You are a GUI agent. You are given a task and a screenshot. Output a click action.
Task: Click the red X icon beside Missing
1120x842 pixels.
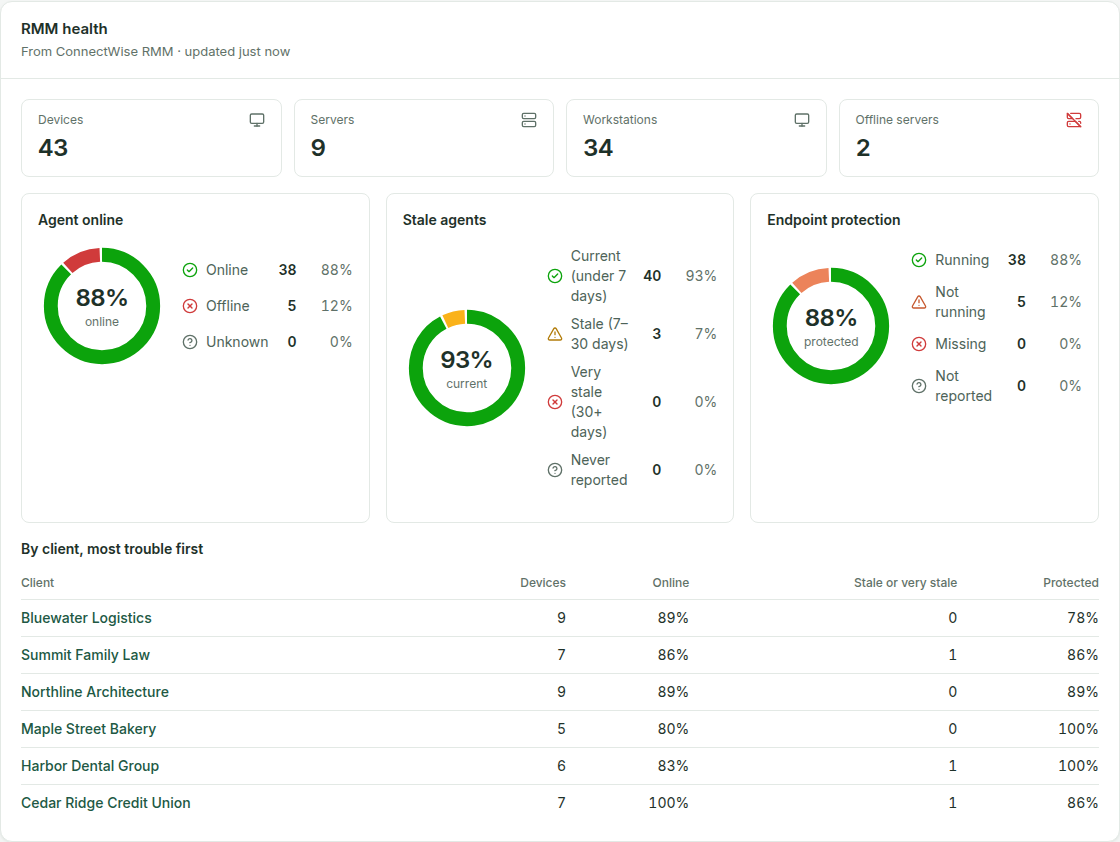tap(919, 344)
